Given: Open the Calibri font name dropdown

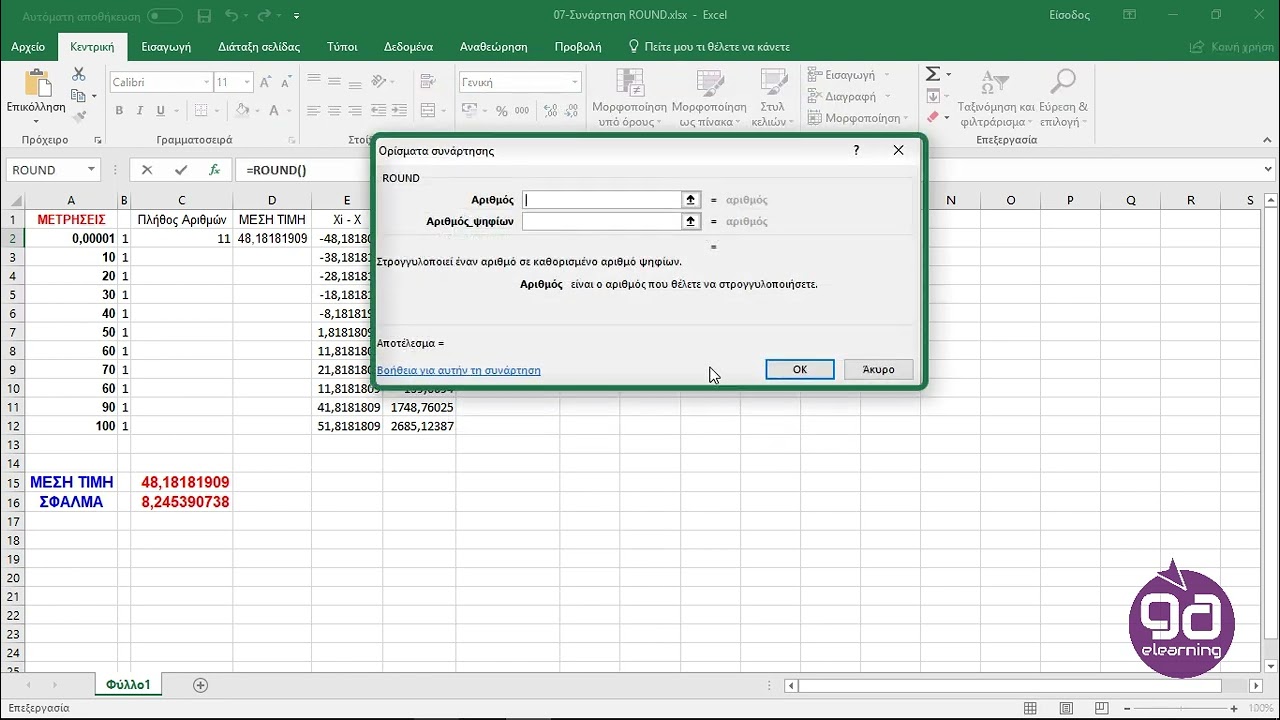Looking at the screenshot, I should (x=207, y=82).
